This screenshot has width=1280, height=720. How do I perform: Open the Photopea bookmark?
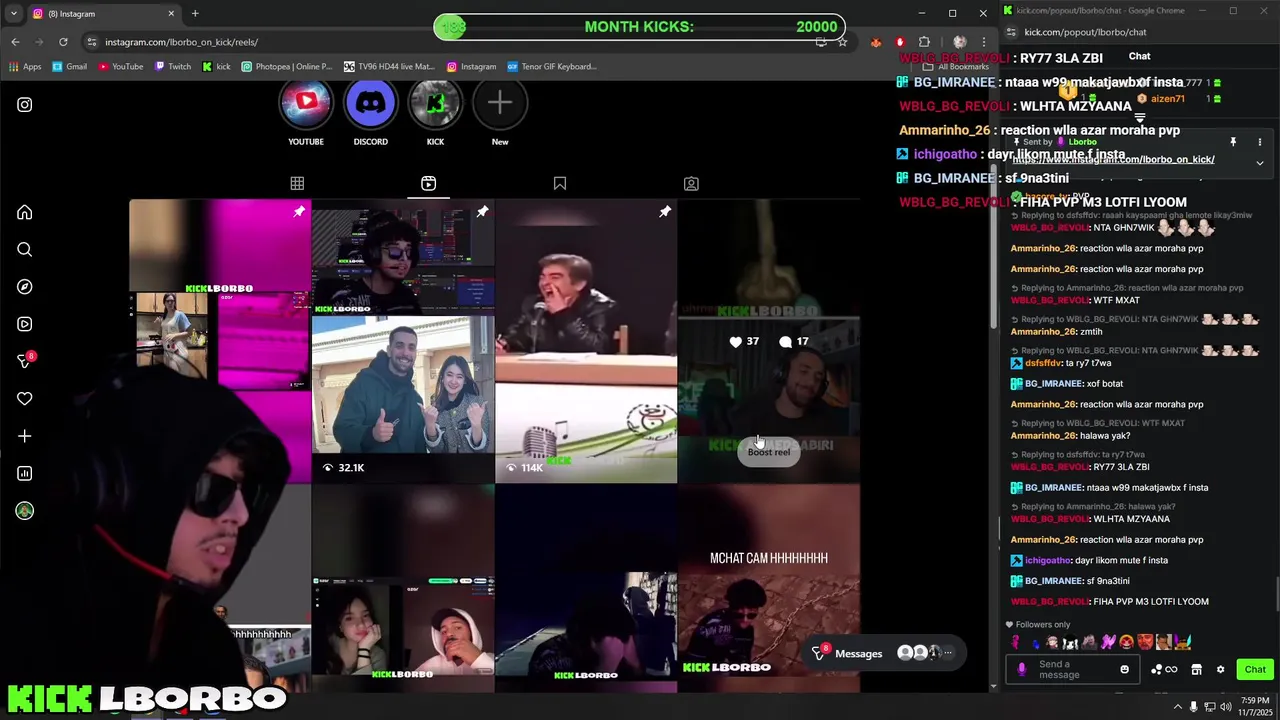coord(287,67)
